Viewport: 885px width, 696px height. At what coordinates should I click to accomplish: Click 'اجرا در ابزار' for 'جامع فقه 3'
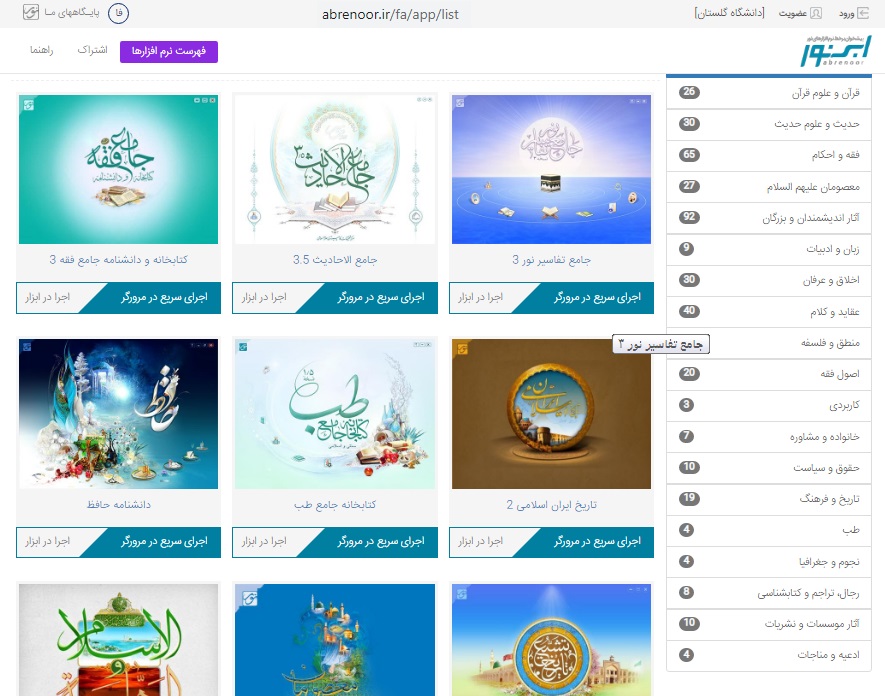pos(47,297)
